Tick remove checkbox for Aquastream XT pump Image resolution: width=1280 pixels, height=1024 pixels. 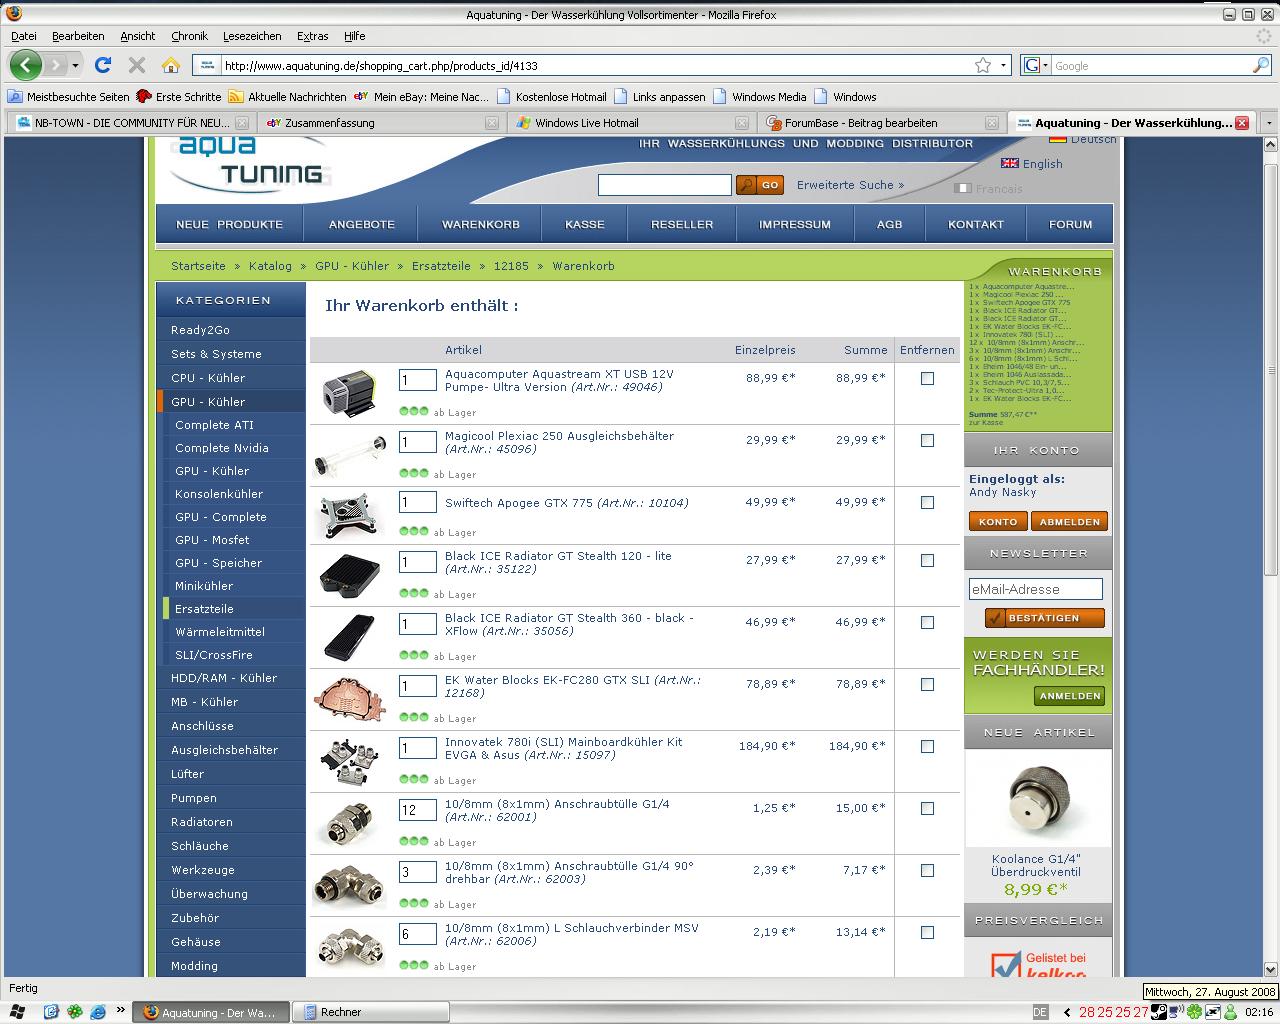[927, 378]
